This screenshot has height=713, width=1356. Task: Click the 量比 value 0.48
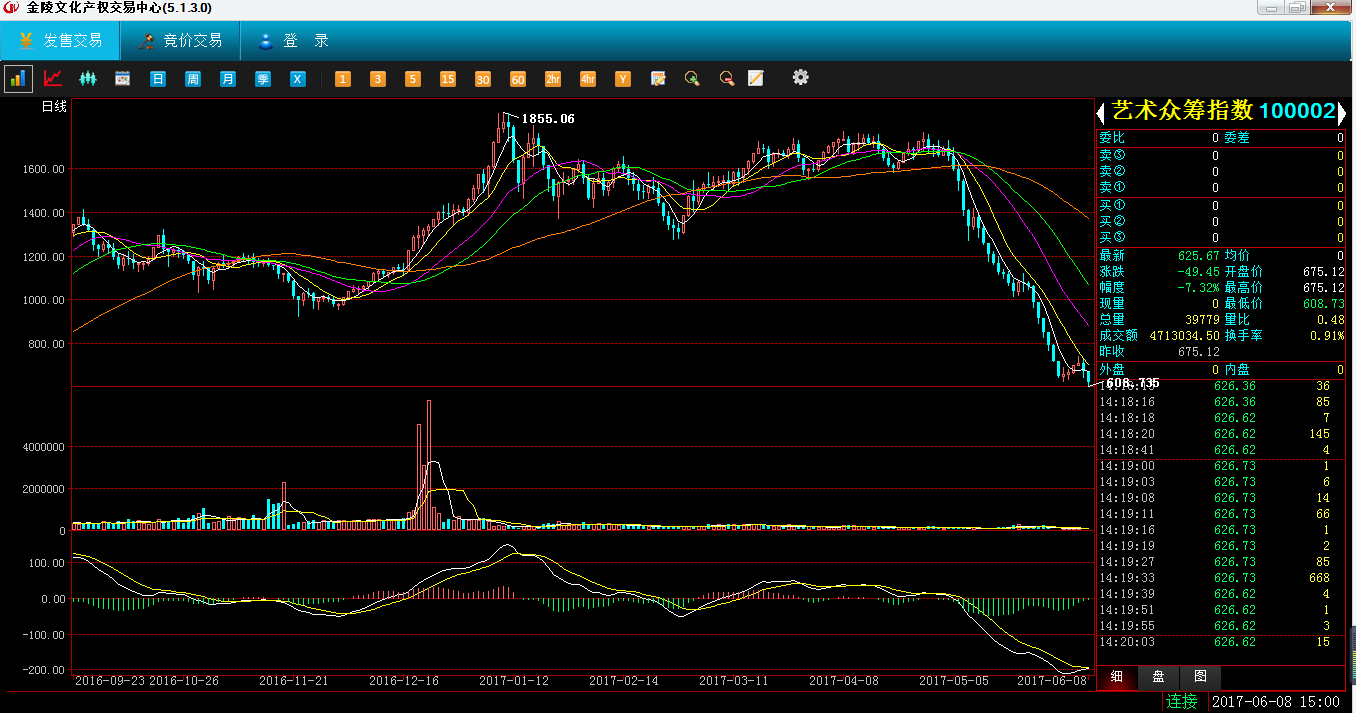(x=1330, y=320)
